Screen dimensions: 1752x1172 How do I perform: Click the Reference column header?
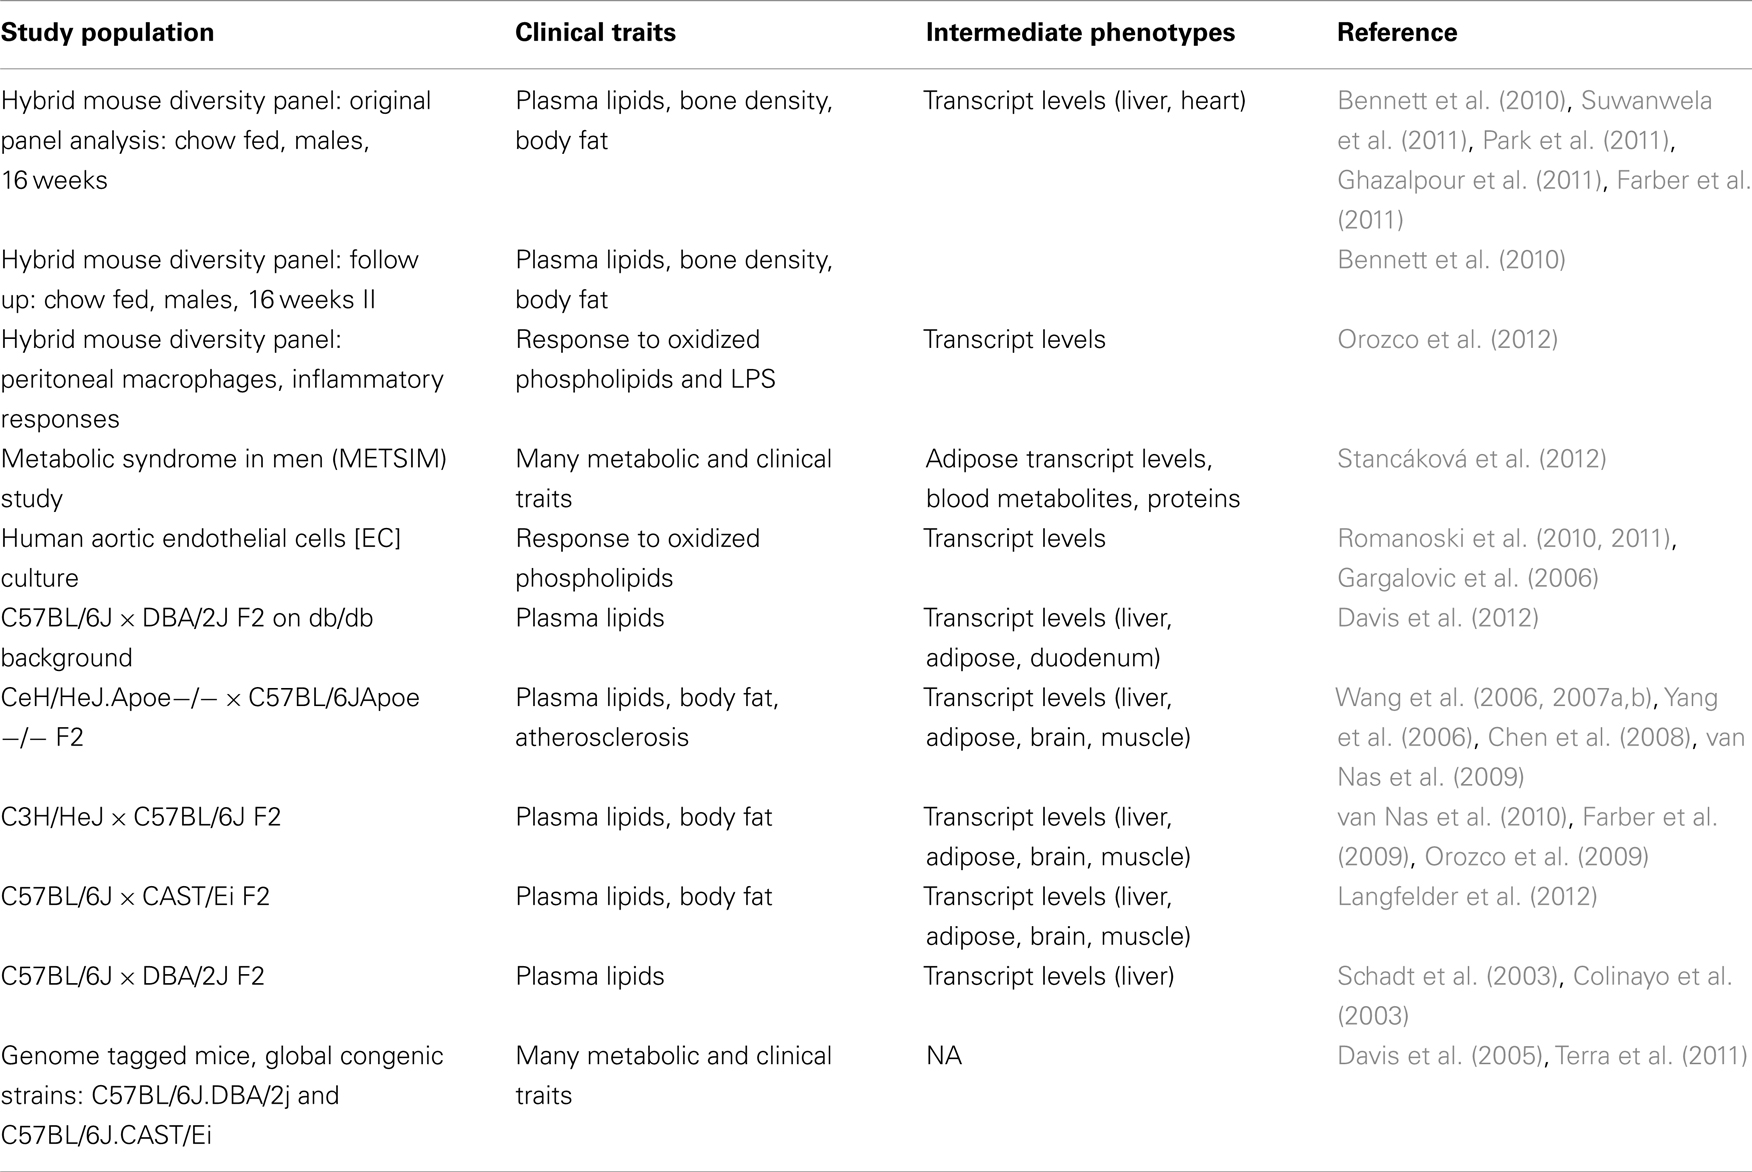[1397, 33]
